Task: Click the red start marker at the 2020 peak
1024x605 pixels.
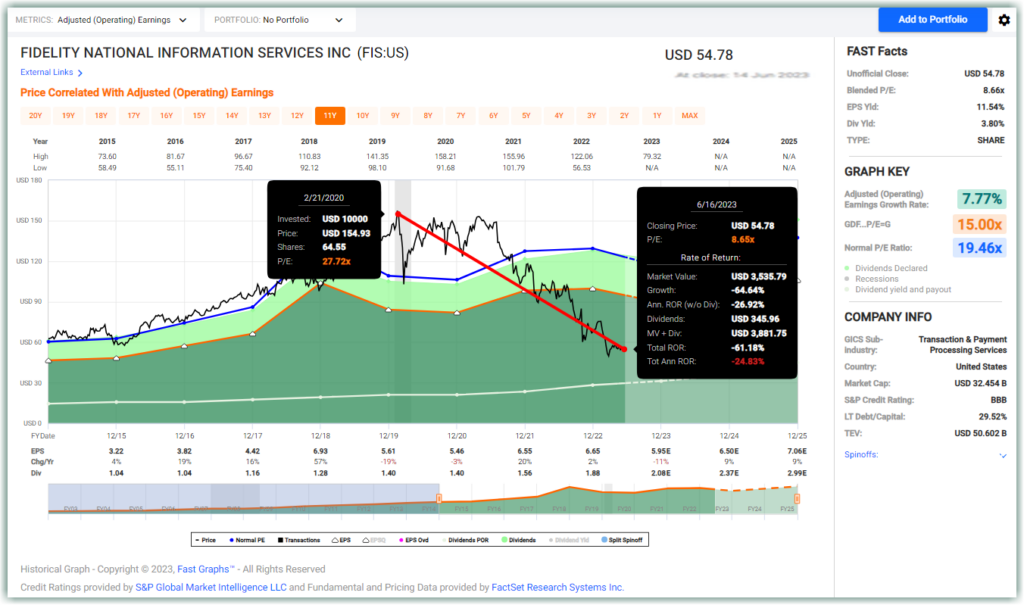Action: coord(398,214)
